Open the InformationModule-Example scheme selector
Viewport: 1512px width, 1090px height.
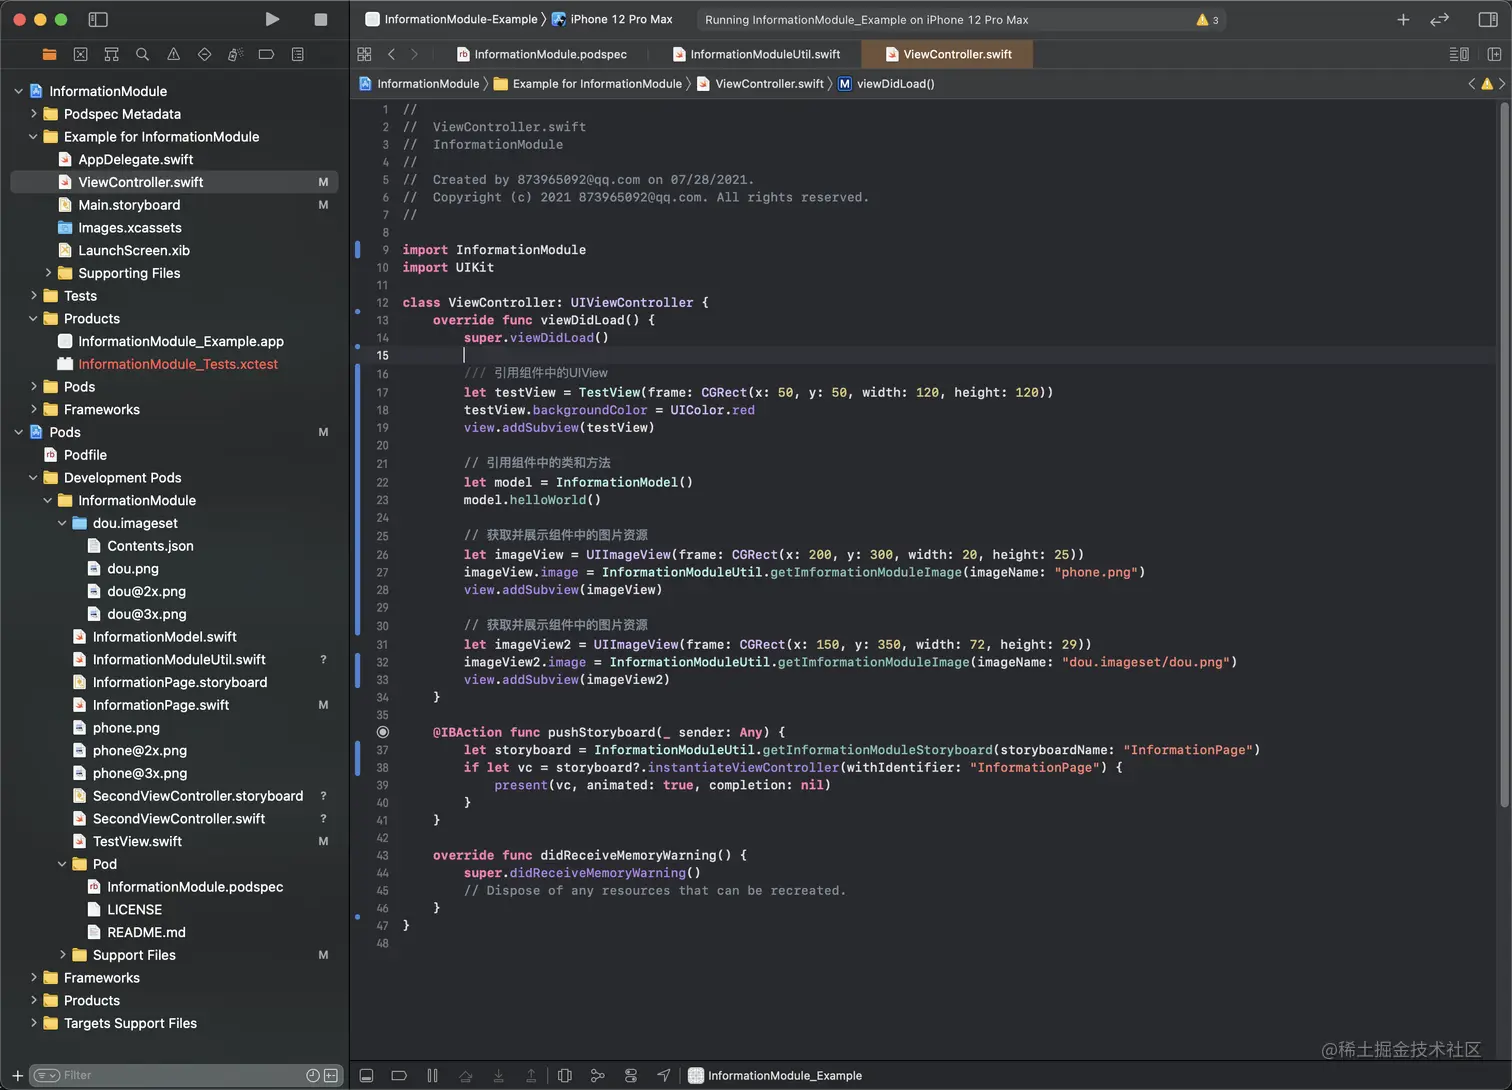point(451,19)
